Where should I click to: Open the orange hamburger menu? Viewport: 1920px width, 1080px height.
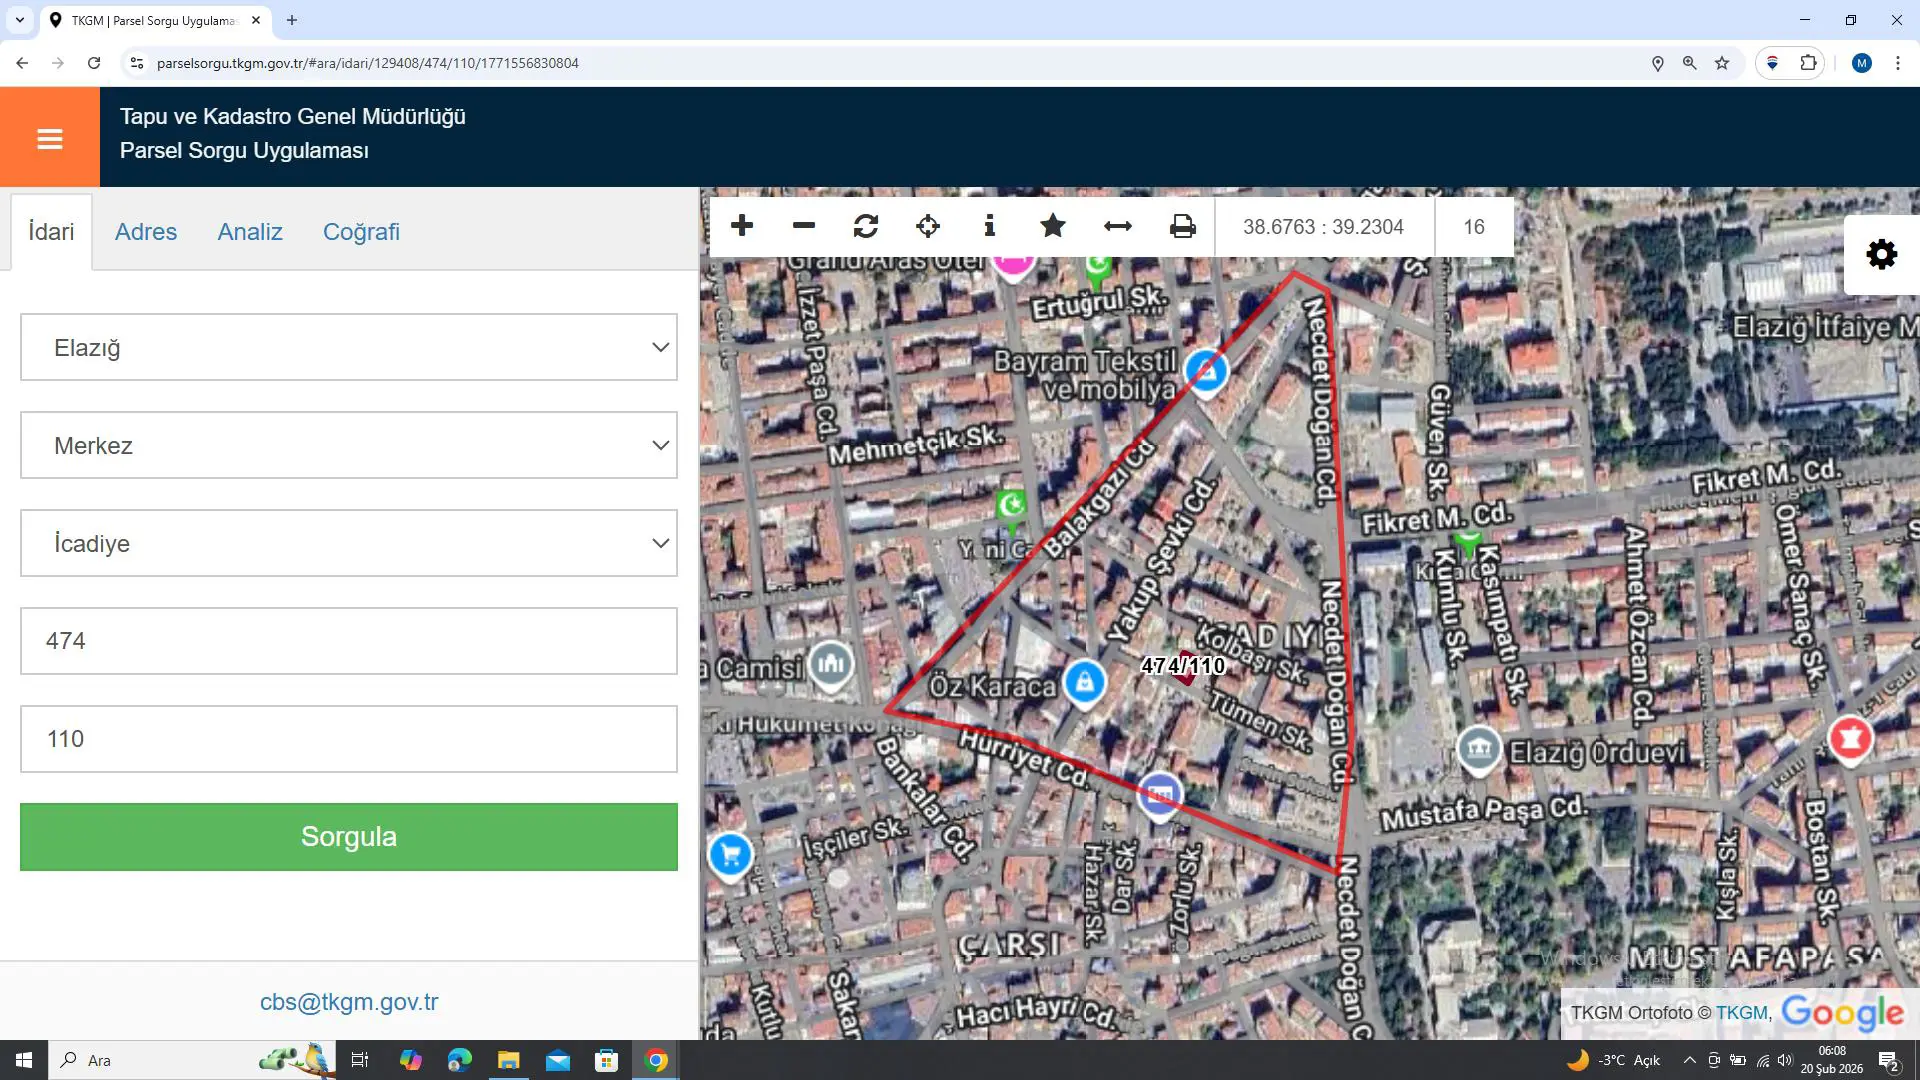tap(50, 138)
